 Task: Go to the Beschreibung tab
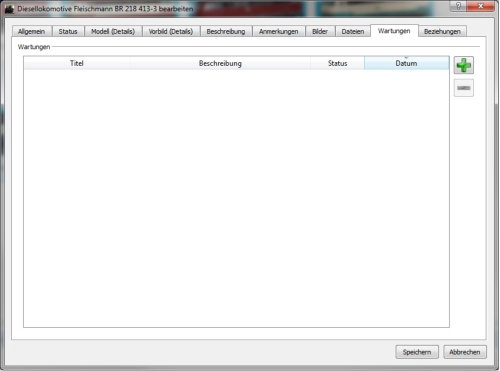tap(226, 31)
